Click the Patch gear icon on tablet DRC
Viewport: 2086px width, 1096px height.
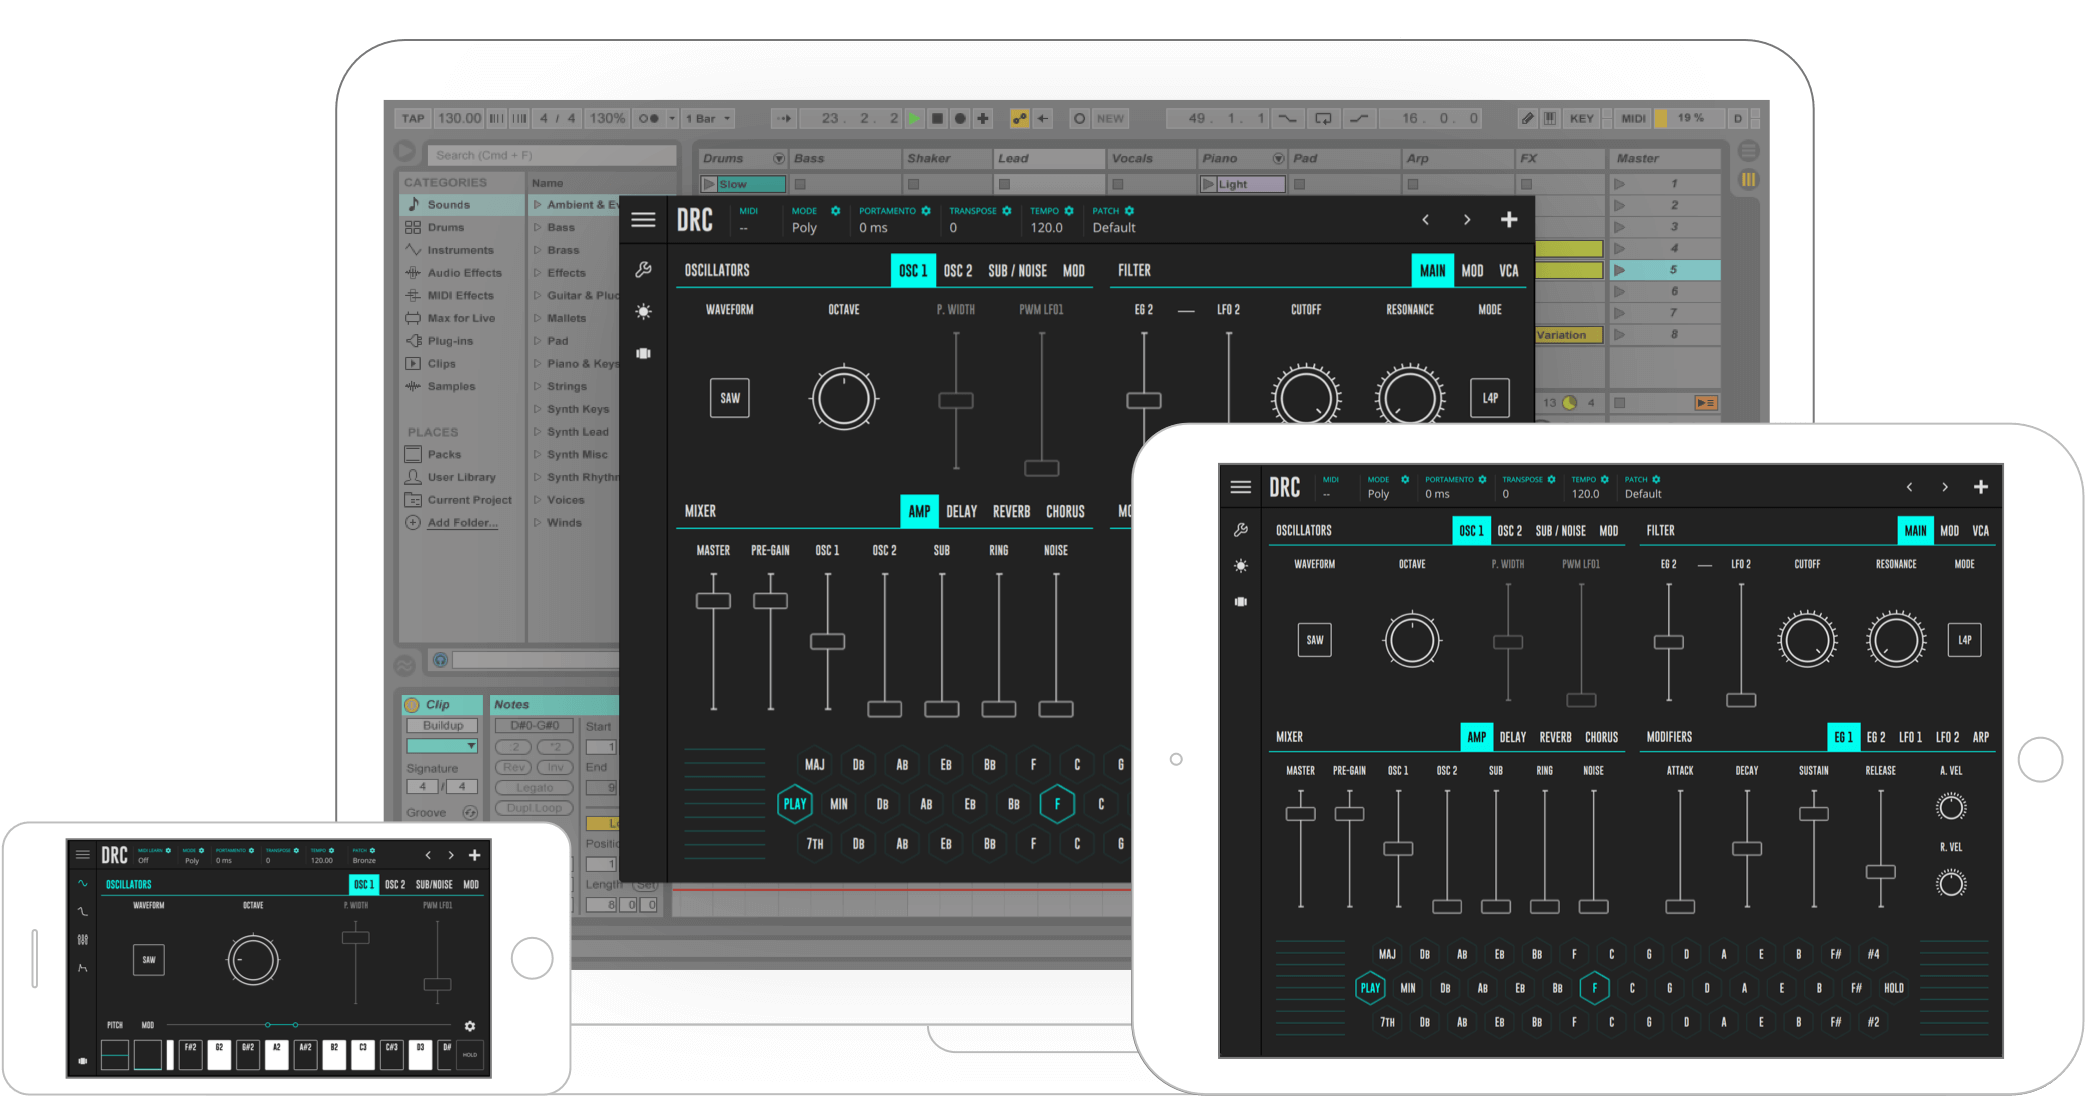point(1656,479)
